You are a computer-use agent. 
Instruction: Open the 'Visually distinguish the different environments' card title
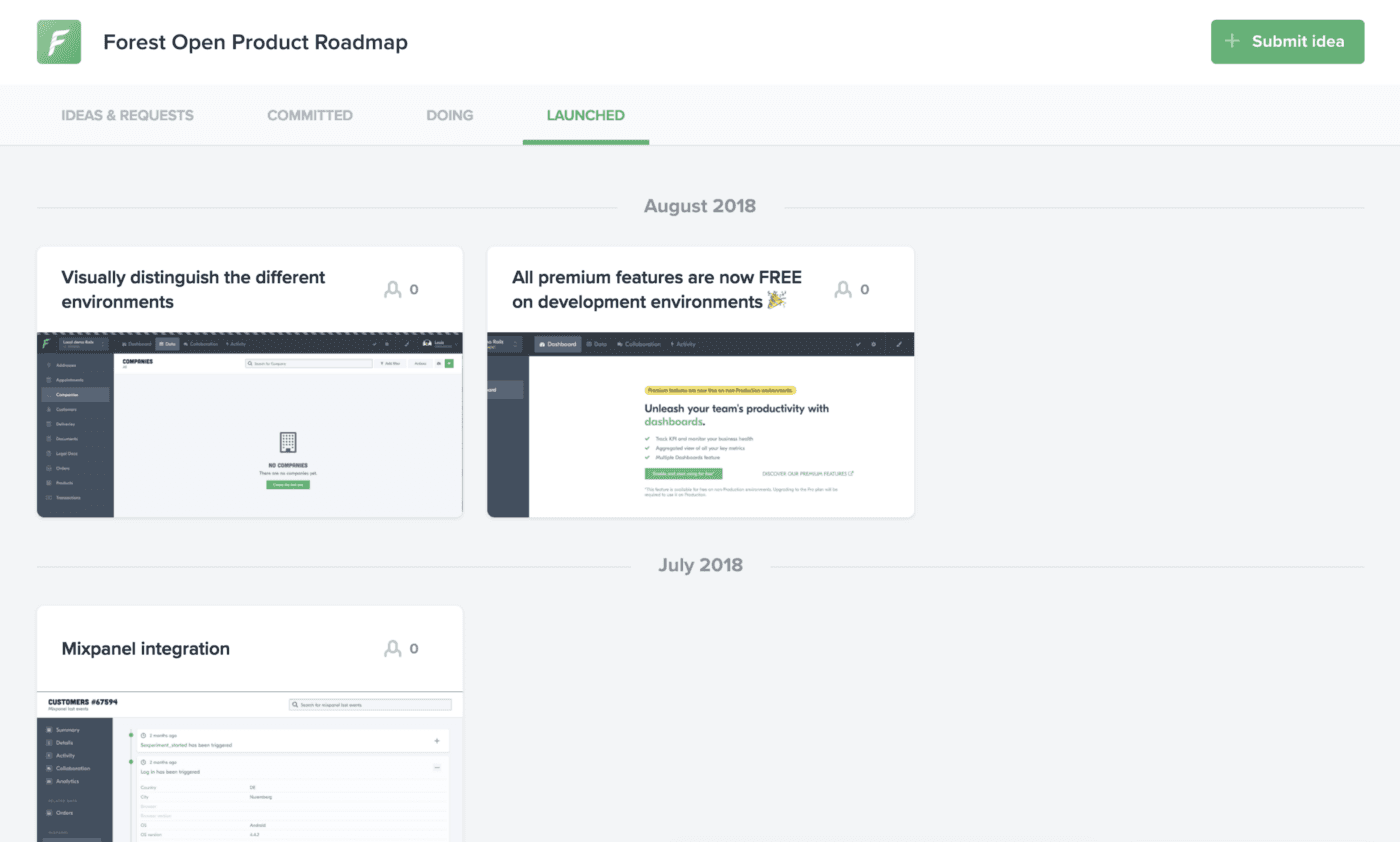194,289
